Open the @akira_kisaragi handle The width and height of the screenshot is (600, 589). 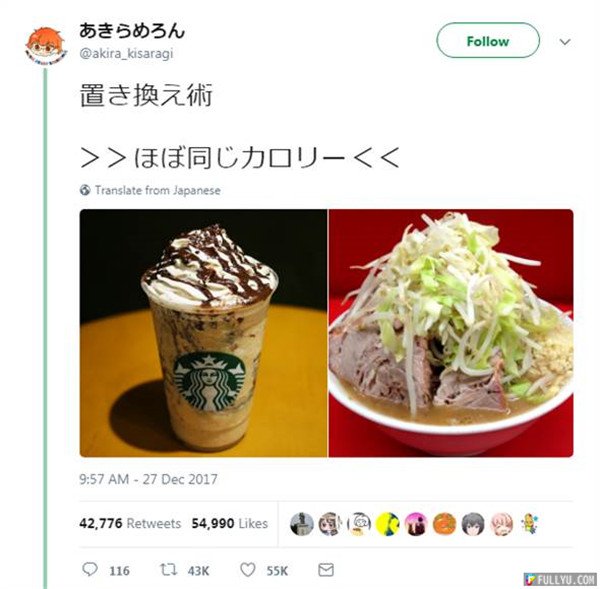pyautogui.click(x=126, y=54)
